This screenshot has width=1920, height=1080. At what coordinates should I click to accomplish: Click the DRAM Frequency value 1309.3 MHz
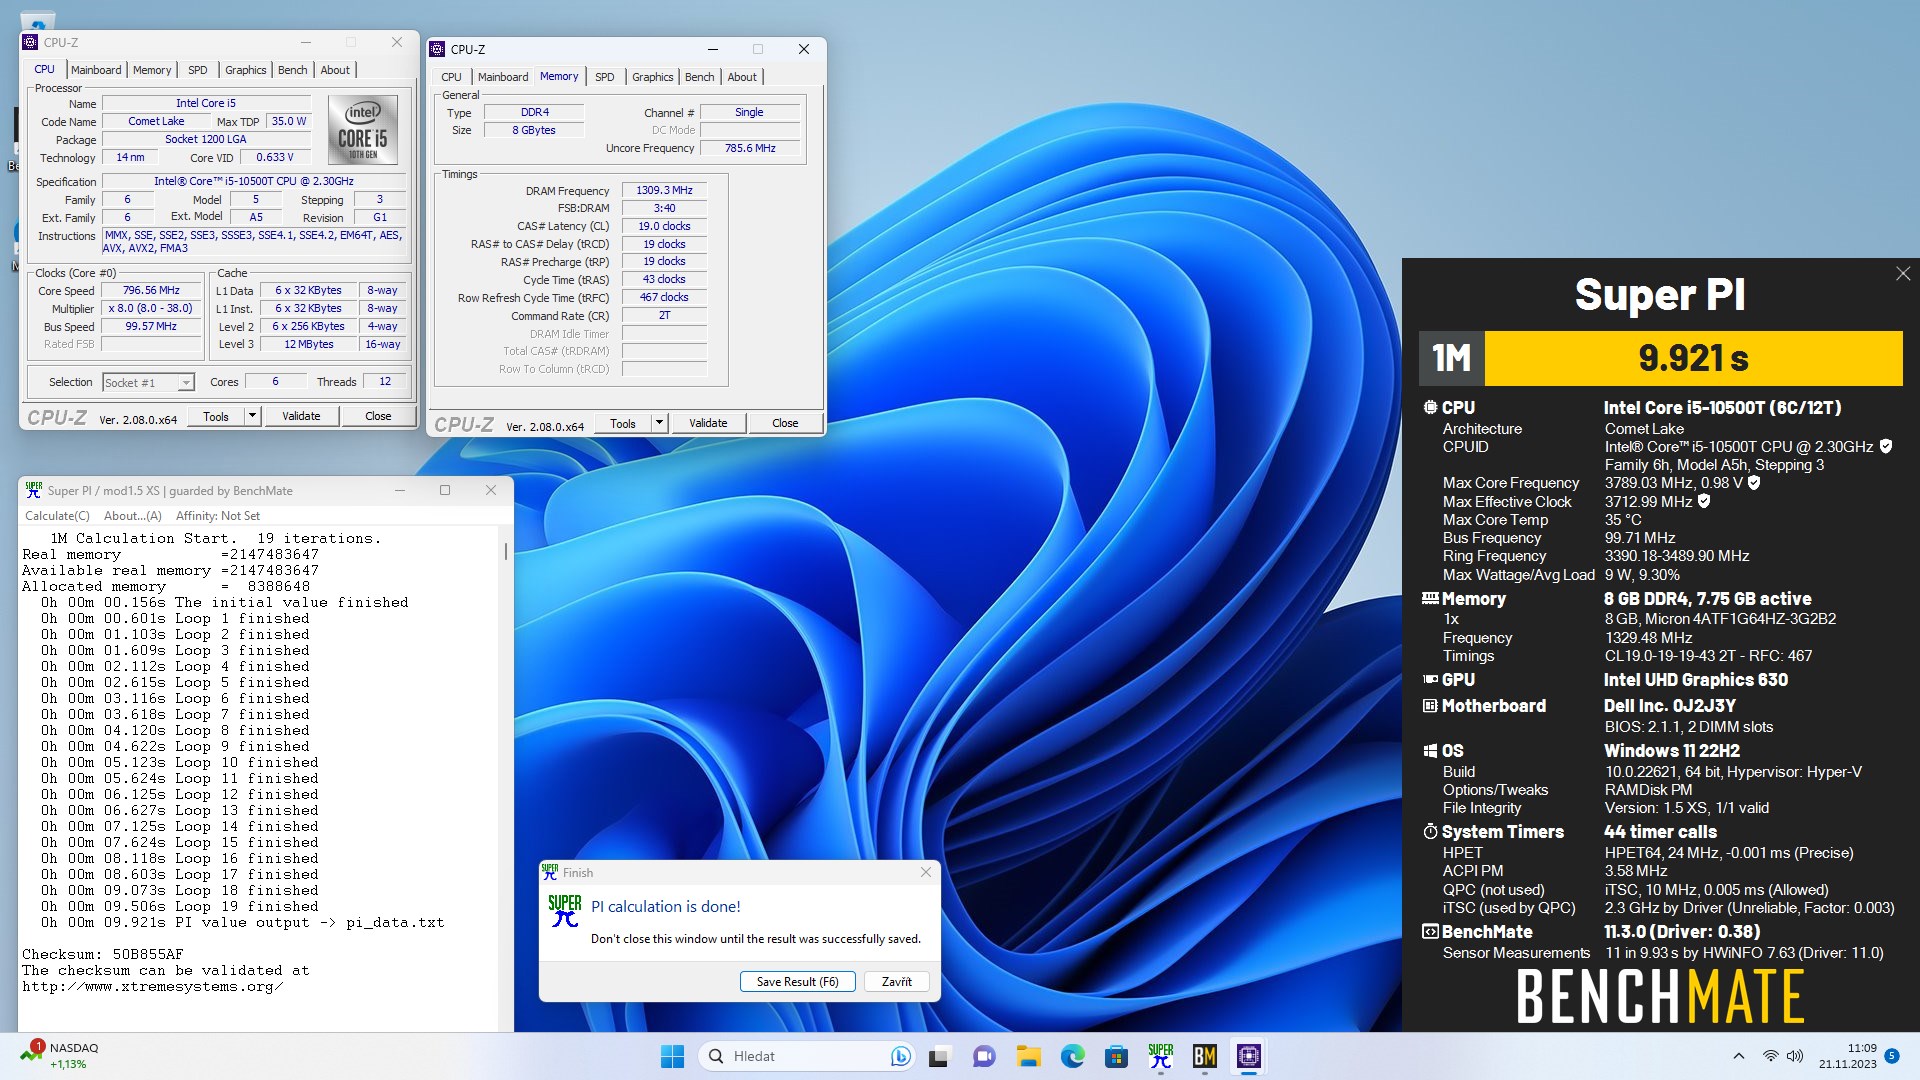pyautogui.click(x=664, y=190)
